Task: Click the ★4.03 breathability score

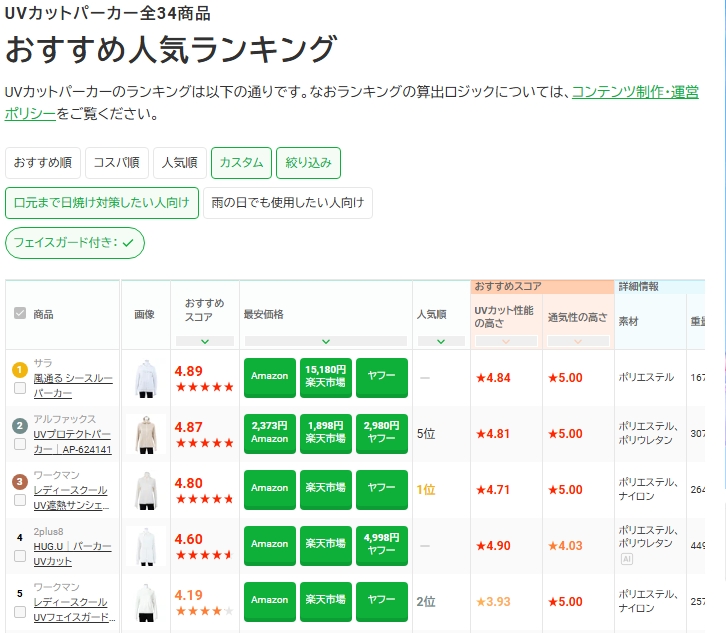Action: [565, 545]
